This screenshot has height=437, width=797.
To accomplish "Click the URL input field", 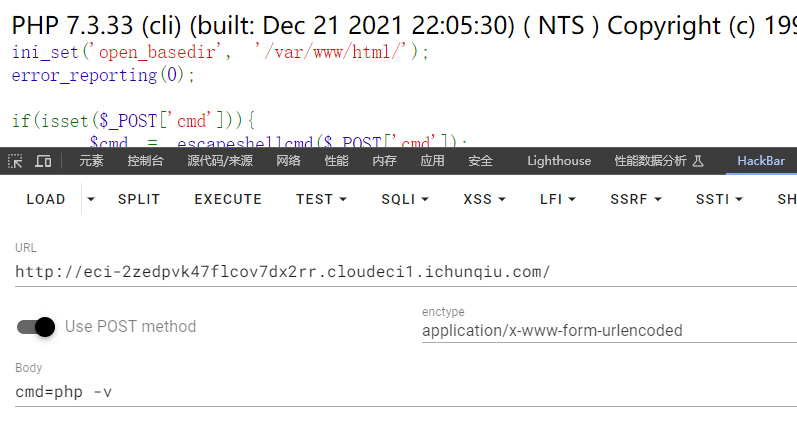I will [400, 272].
